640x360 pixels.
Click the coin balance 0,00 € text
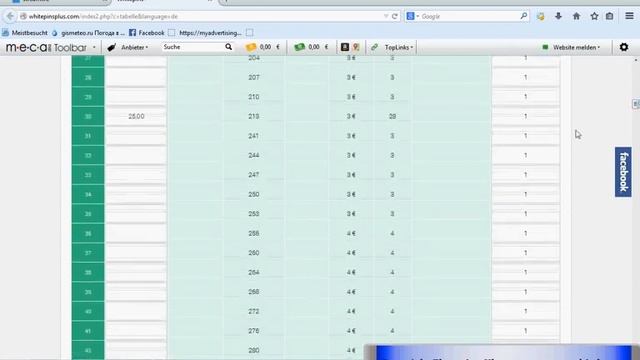pyautogui.click(x=269, y=47)
